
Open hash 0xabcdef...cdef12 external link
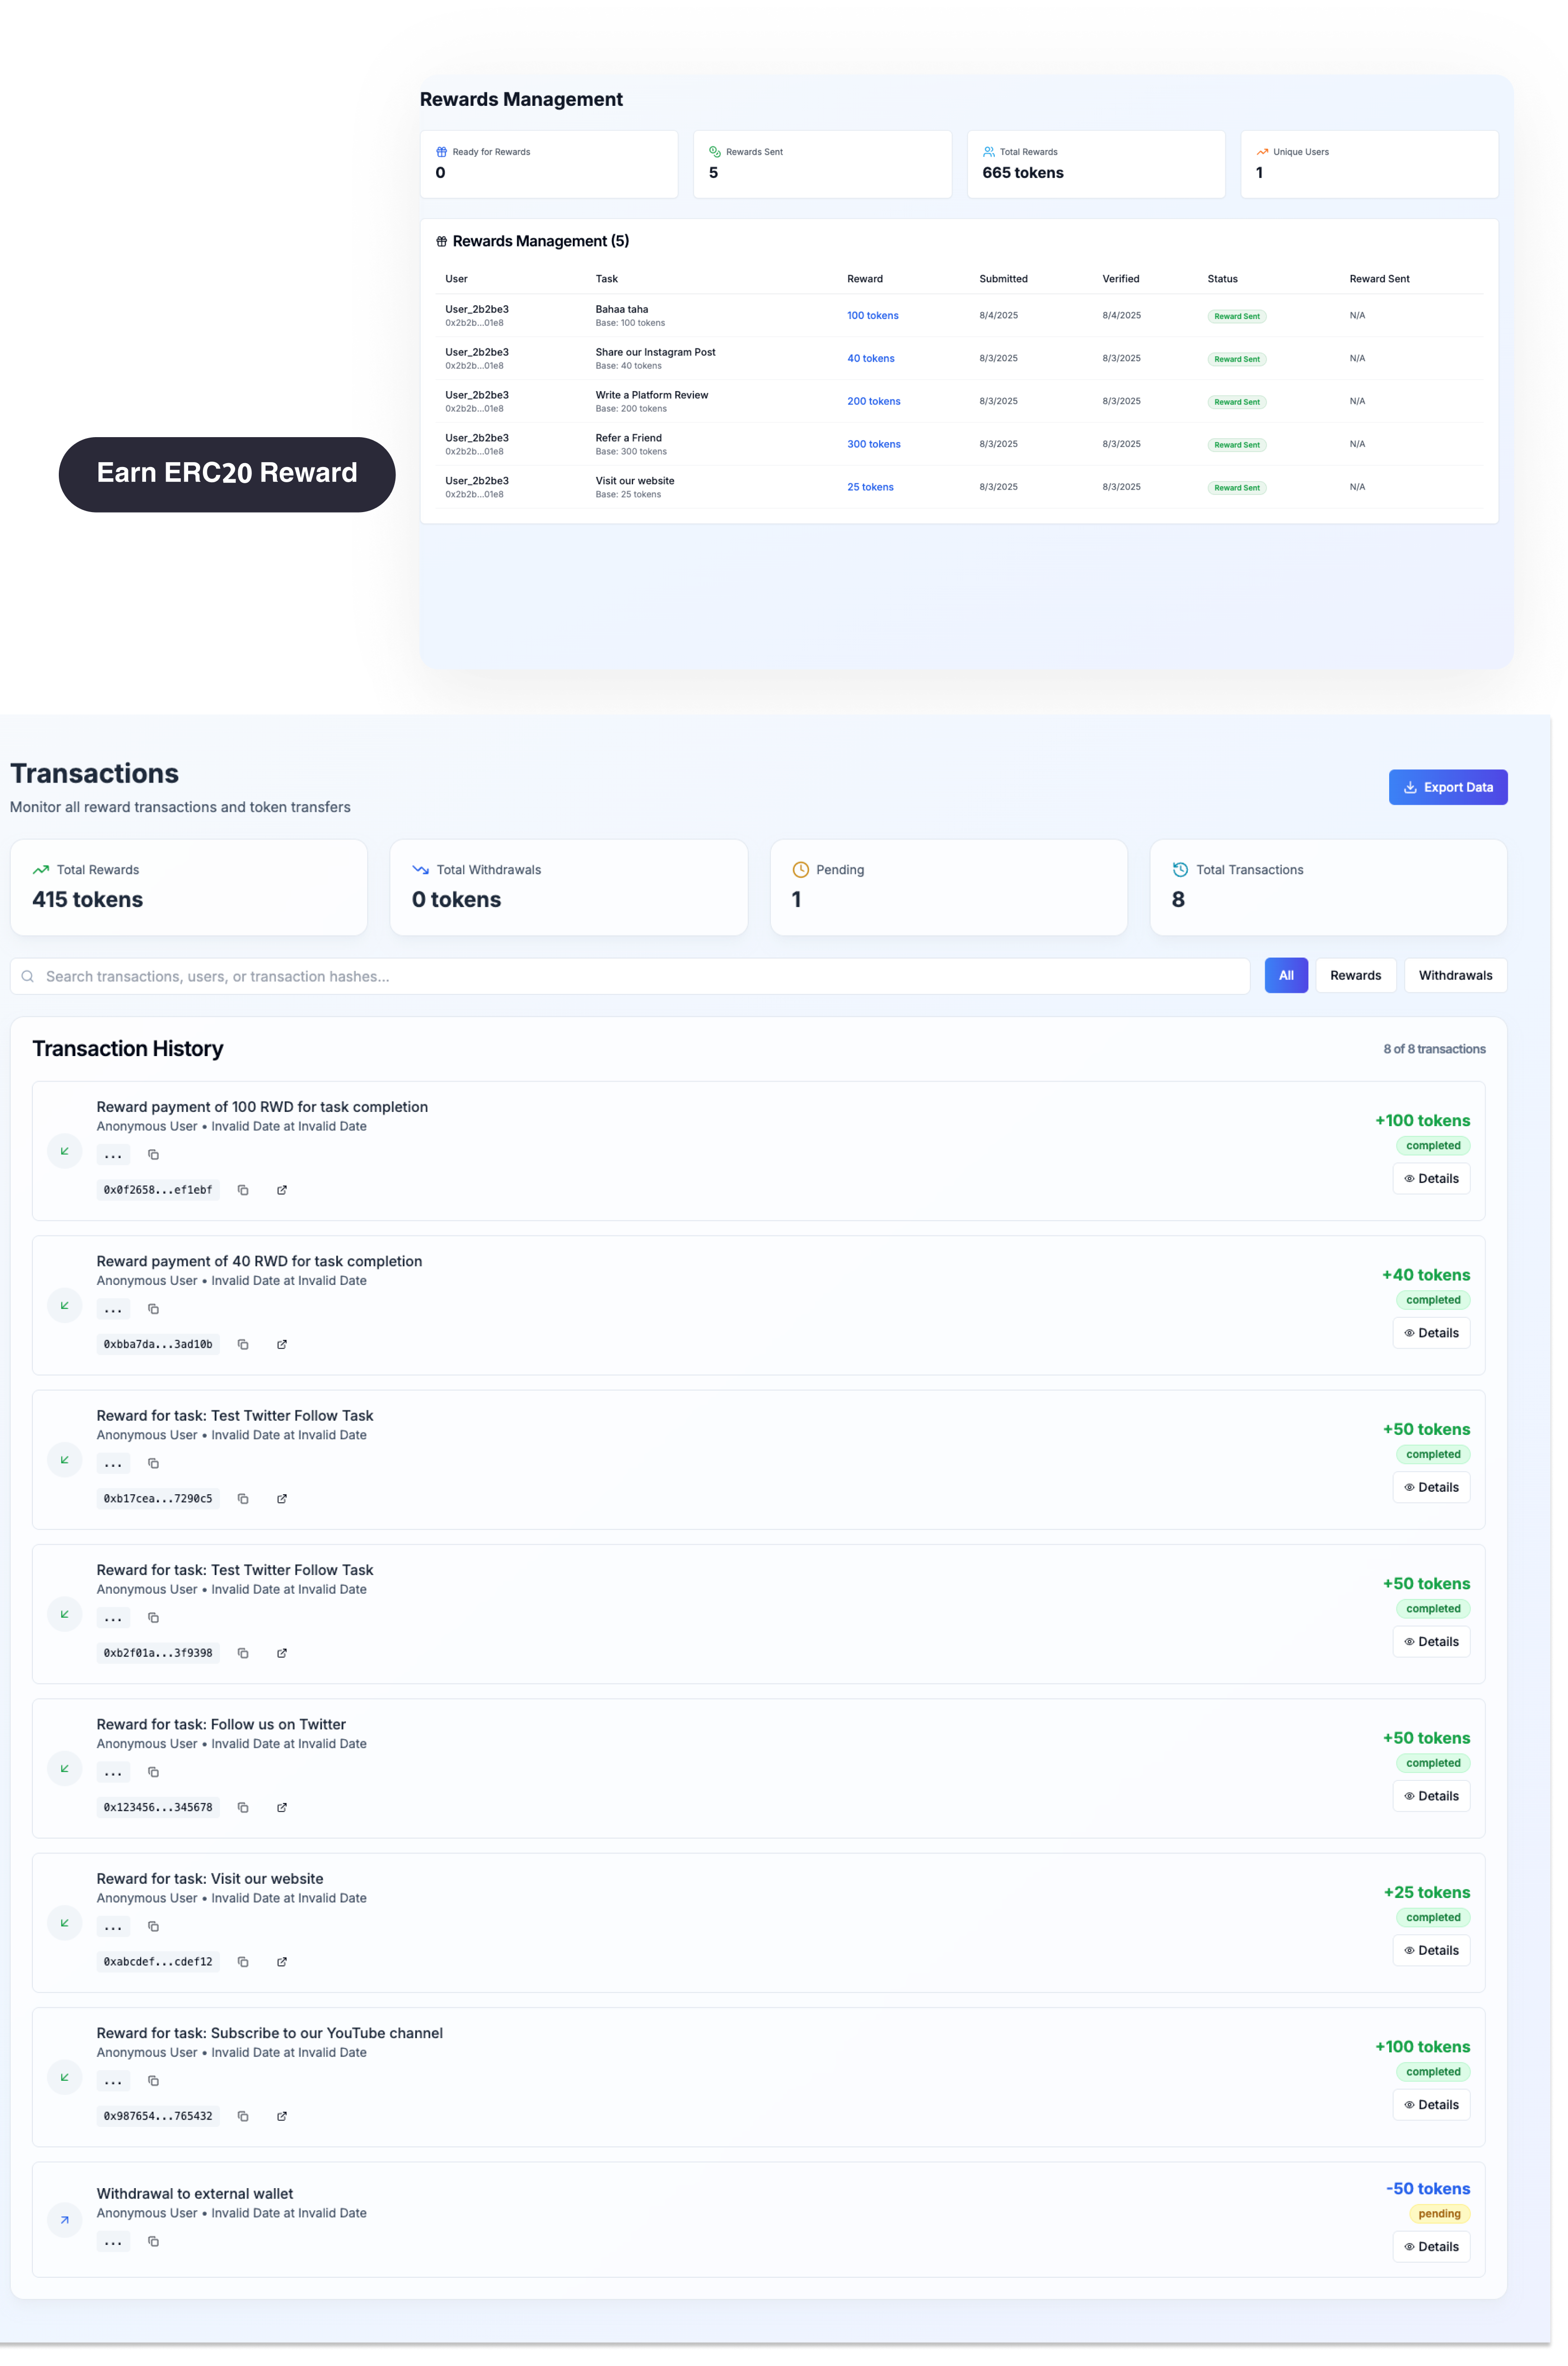(x=282, y=1961)
